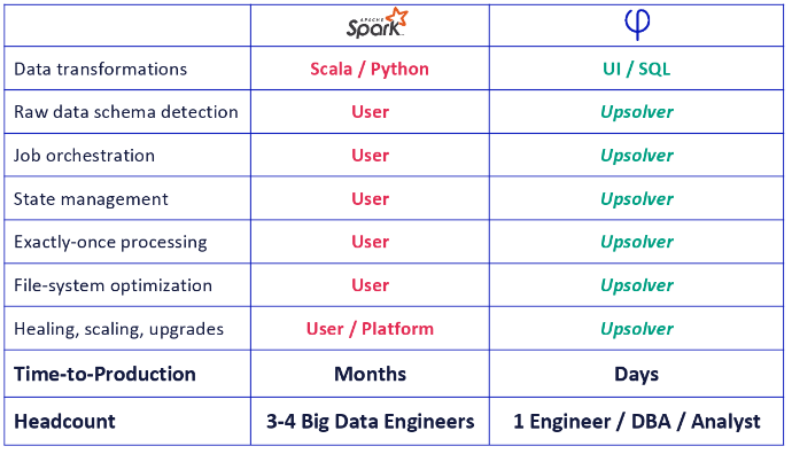Image resolution: width=788 pixels, height=452 pixels.
Task: Click the 'Scala / Python' cell
Action: point(369,69)
